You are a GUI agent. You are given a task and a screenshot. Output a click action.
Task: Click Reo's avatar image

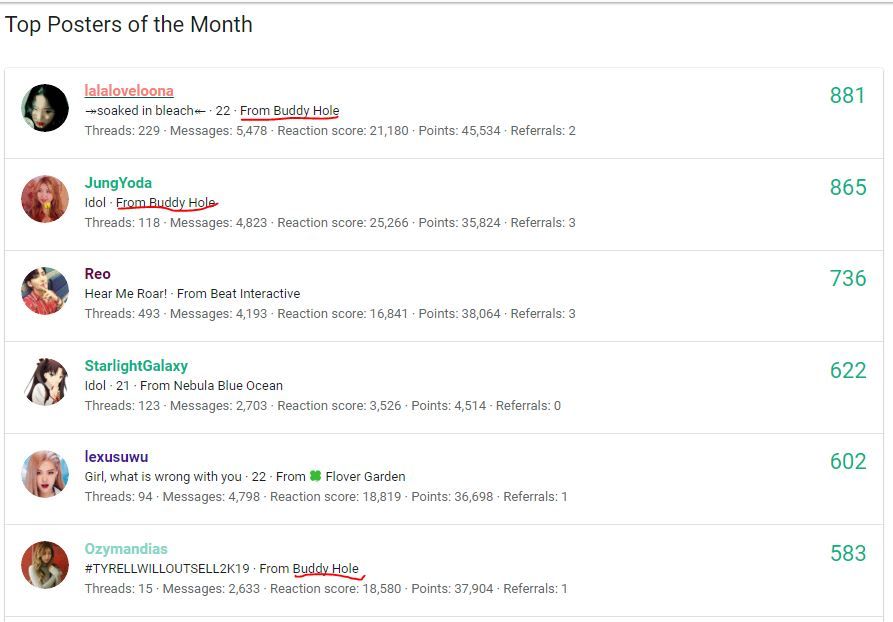pos(45,290)
